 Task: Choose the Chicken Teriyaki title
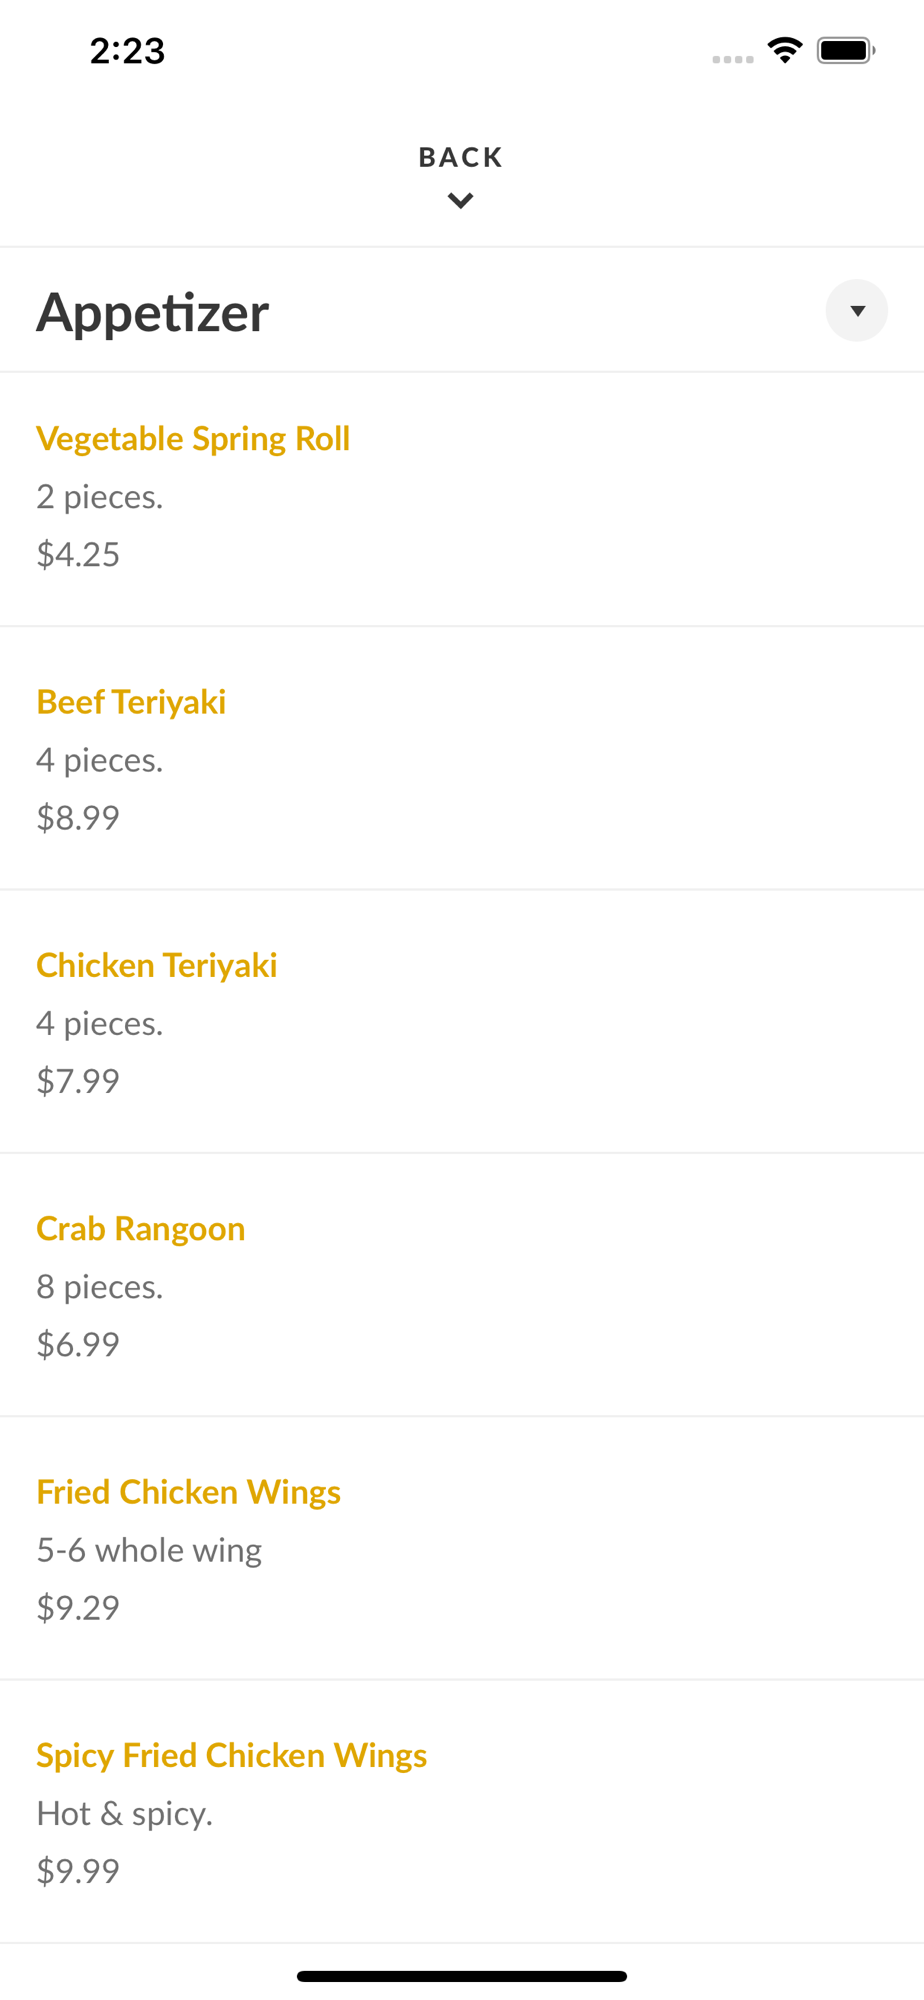click(x=157, y=965)
